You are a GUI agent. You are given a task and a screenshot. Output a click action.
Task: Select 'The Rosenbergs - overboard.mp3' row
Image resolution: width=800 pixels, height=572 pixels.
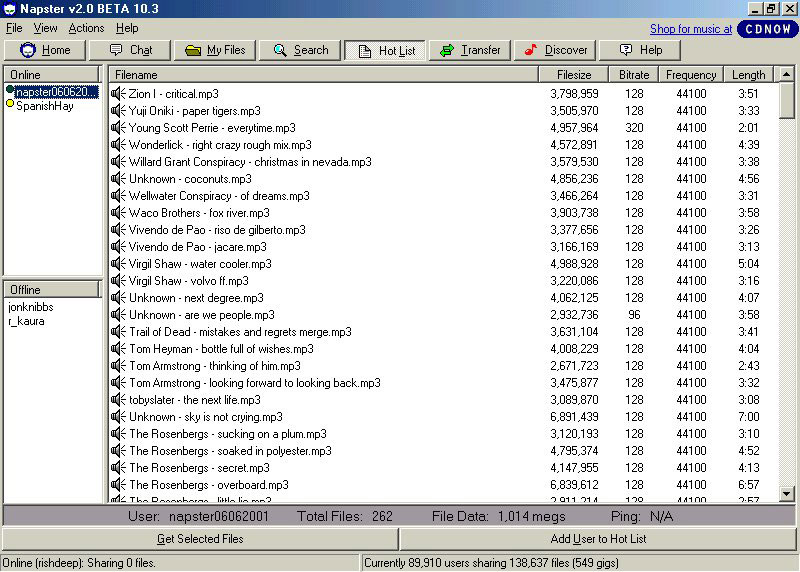(x=444, y=485)
